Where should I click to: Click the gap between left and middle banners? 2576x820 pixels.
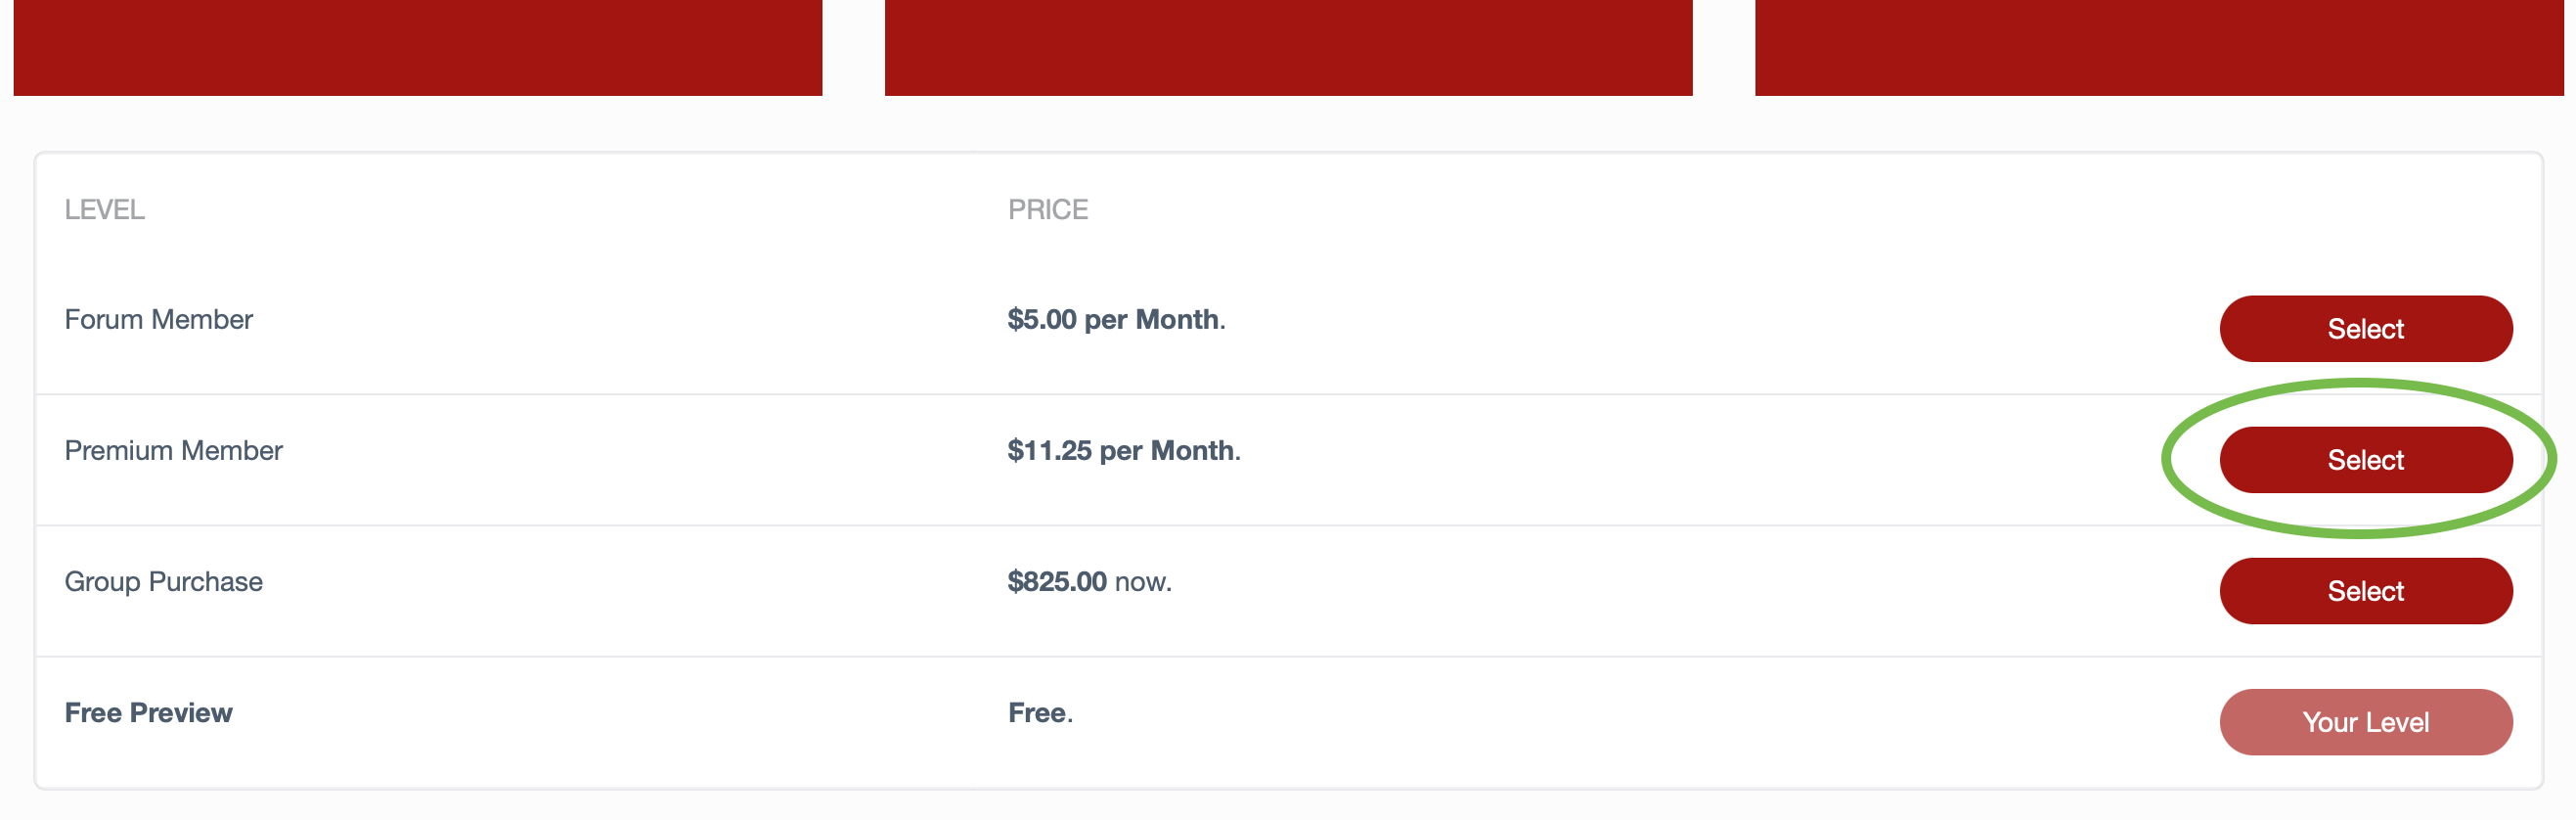point(853,47)
